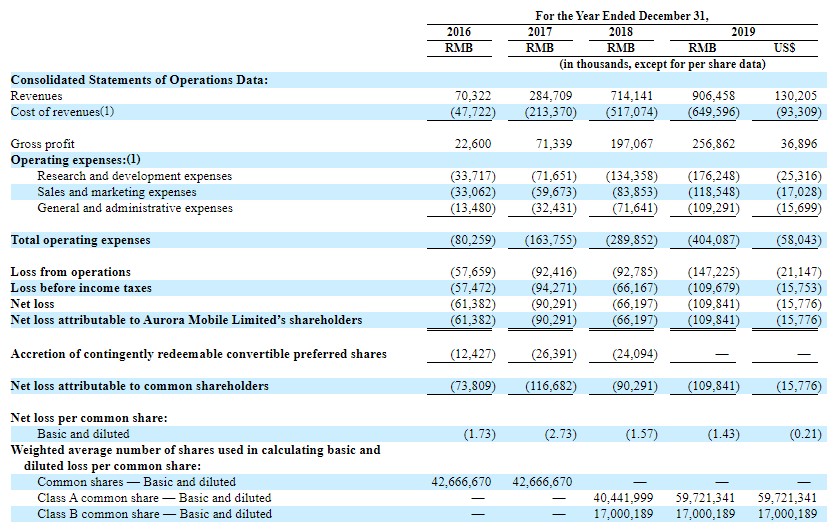This screenshot has width=838, height=530.
Task: Select gross profit value 71,339
Action: click(554, 144)
